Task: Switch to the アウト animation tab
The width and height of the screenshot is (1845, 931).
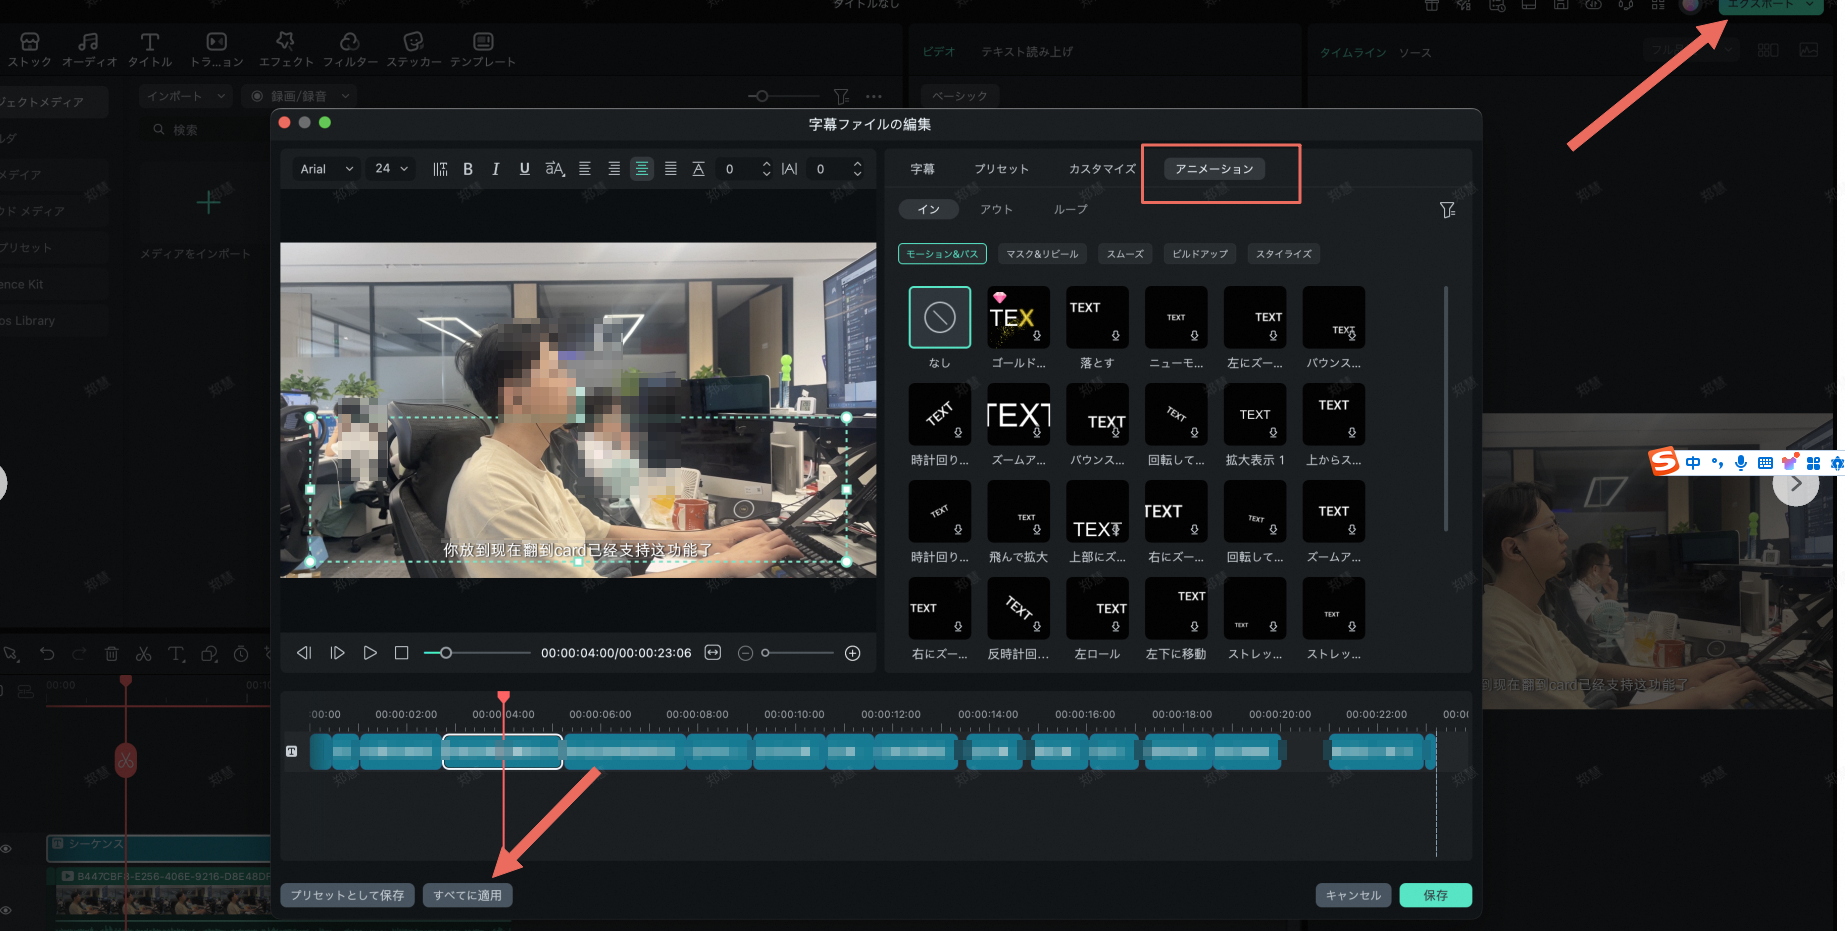Action: click(996, 209)
